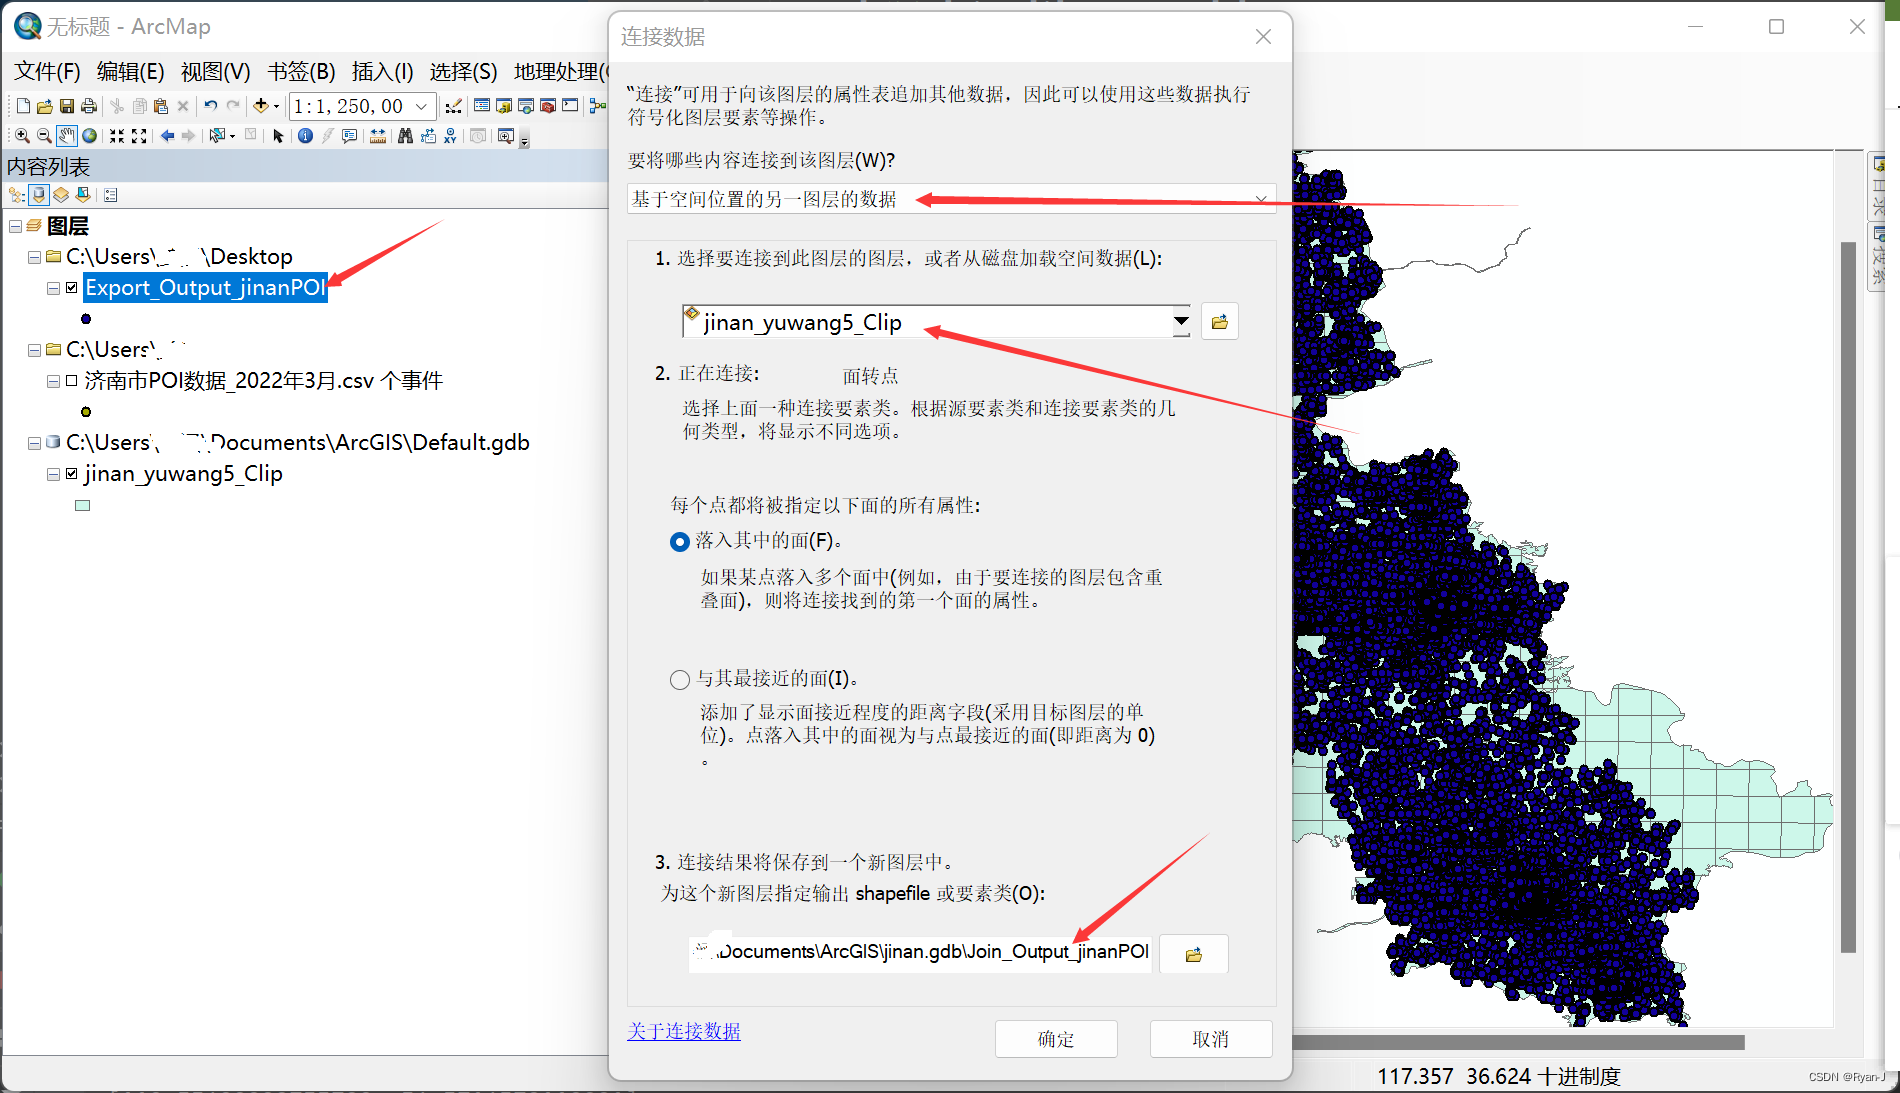Click the output path field for Join_Output_jinanPOI

pyautogui.click(x=920, y=952)
